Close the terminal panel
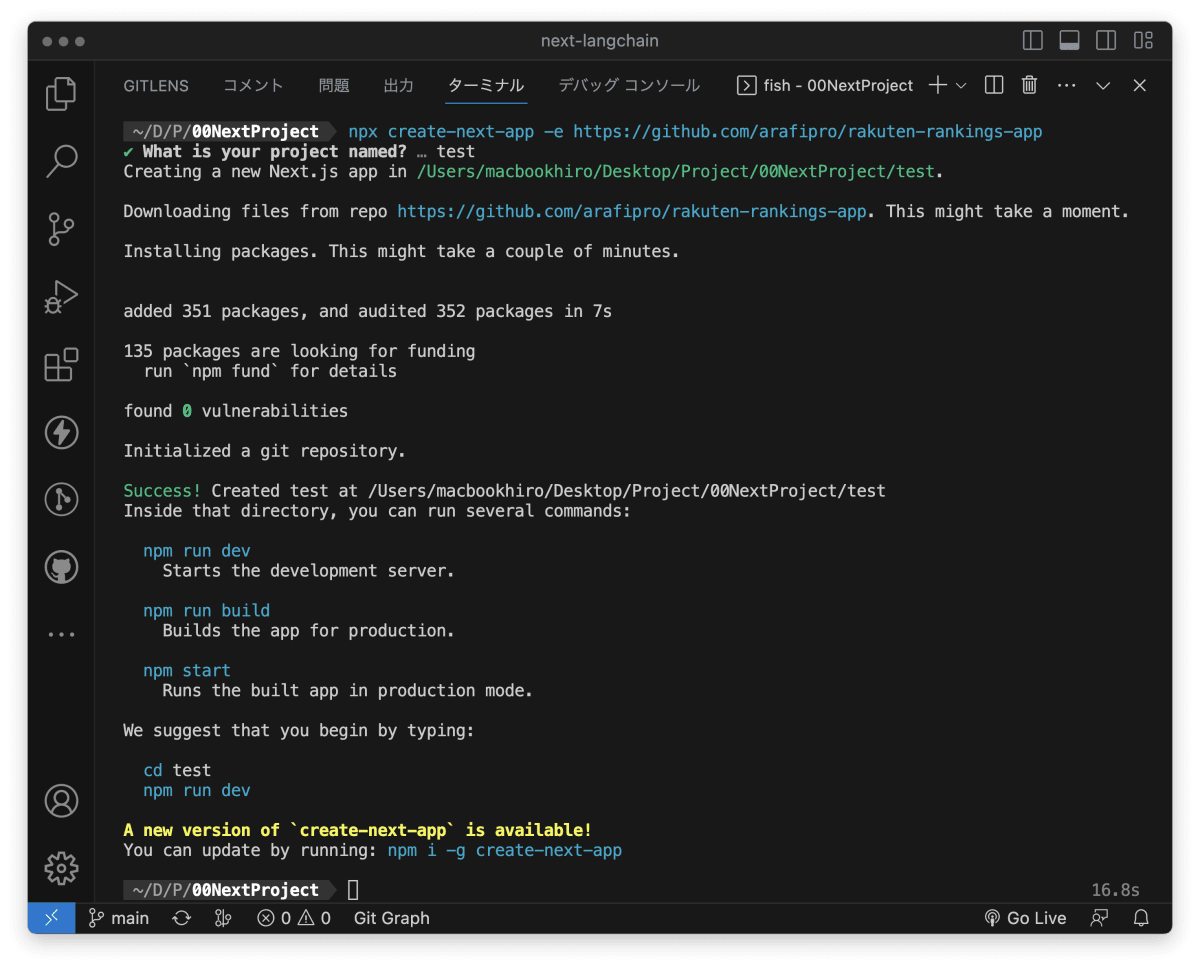The height and width of the screenshot is (968, 1200). [x=1139, y=86]
